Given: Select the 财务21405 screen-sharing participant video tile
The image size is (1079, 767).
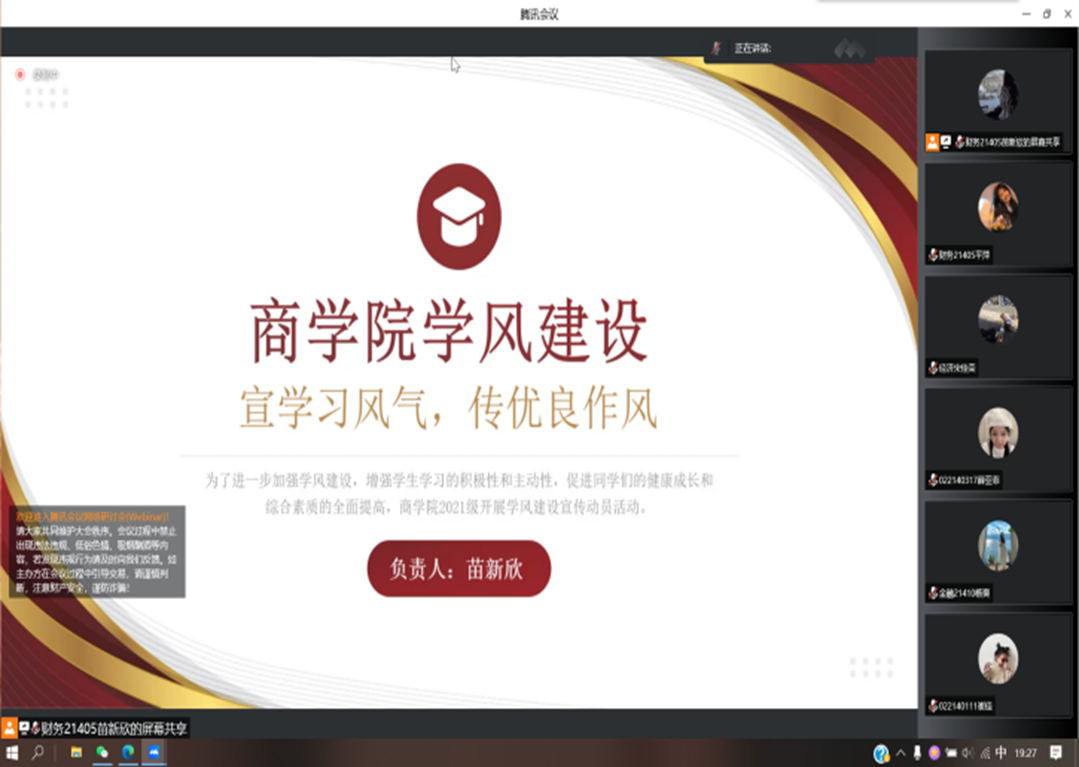Looking at the screenshot, I should click(997, 100).
